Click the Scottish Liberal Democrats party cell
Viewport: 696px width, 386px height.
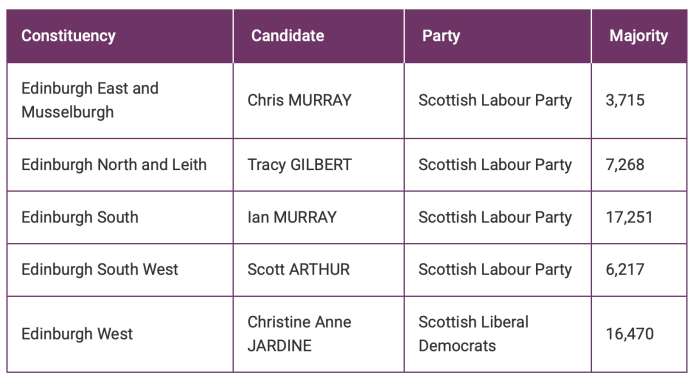coord(498,334)
